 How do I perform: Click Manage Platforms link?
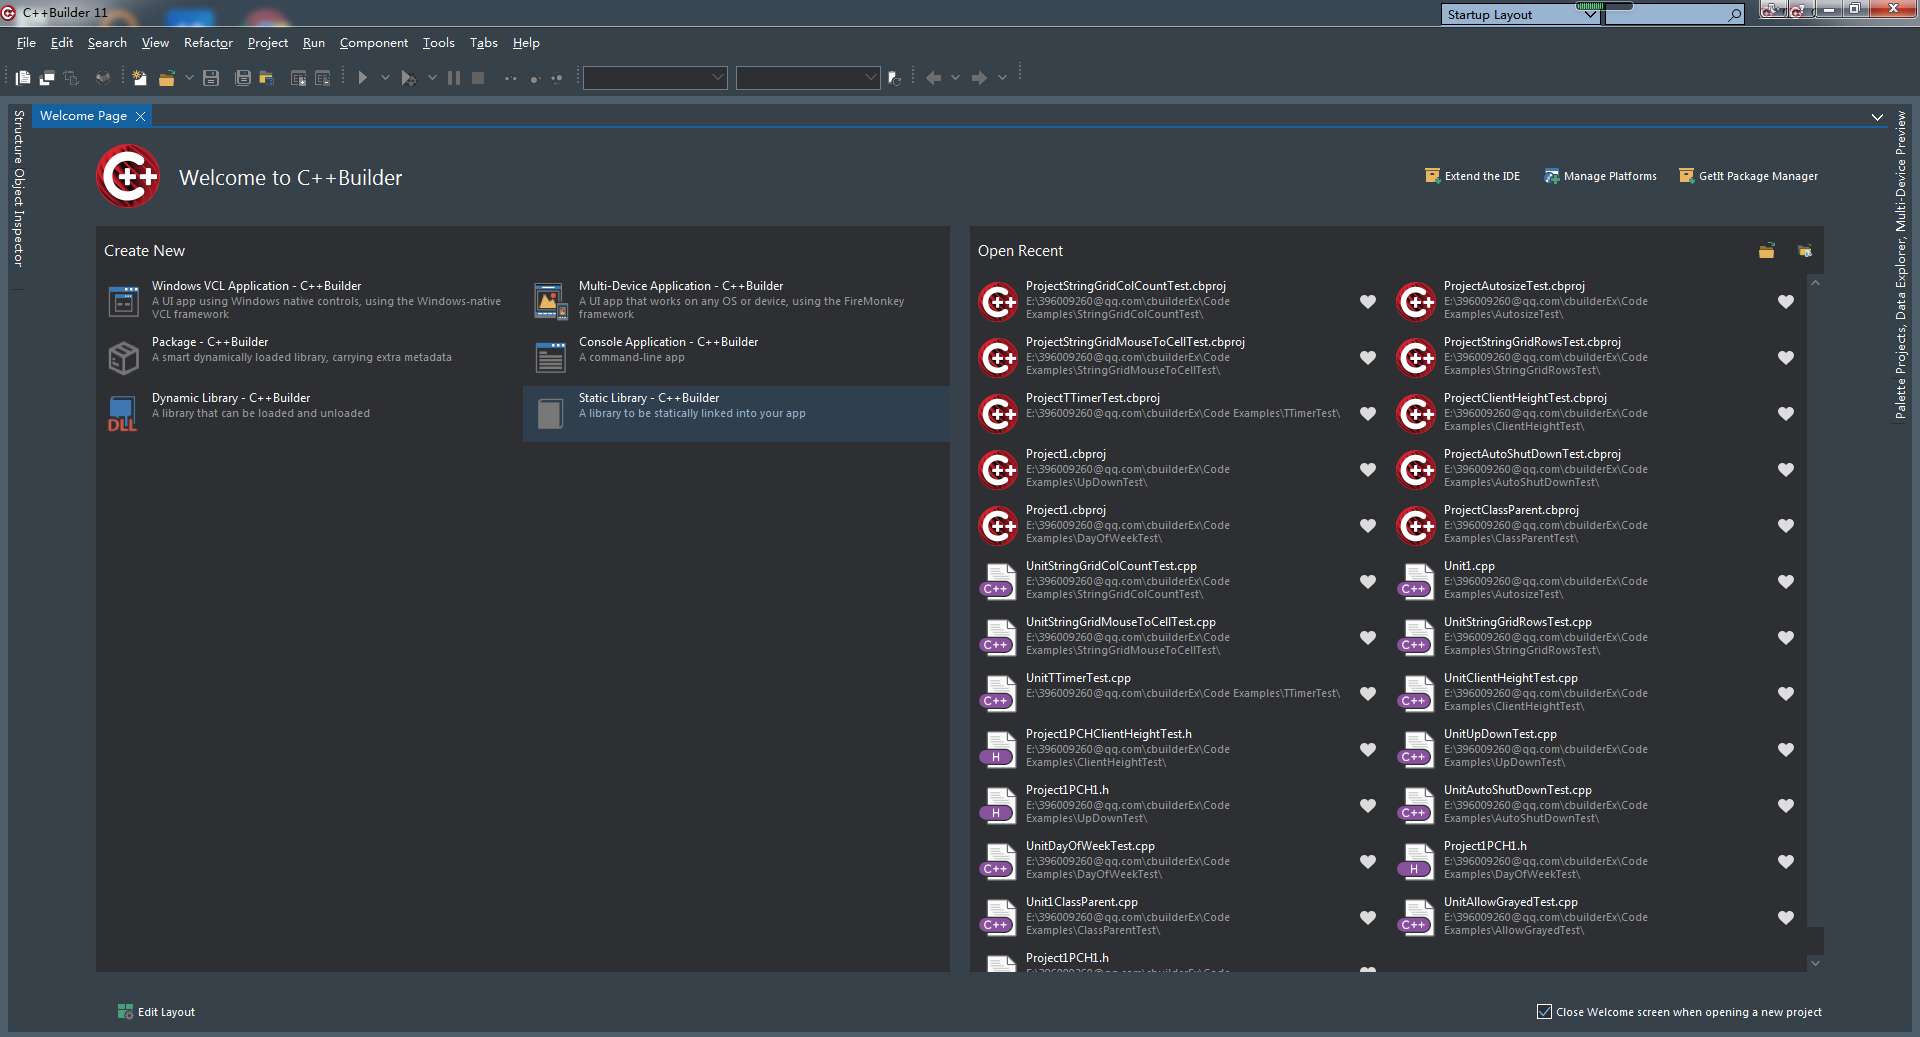pos(1600,176)
